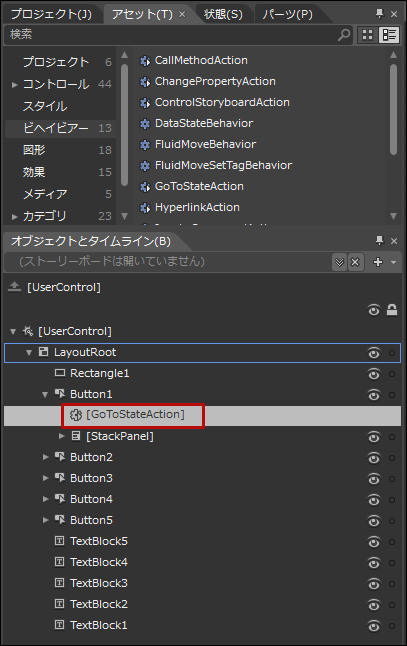Toggle visibility of all objects

tap(374, 310)
